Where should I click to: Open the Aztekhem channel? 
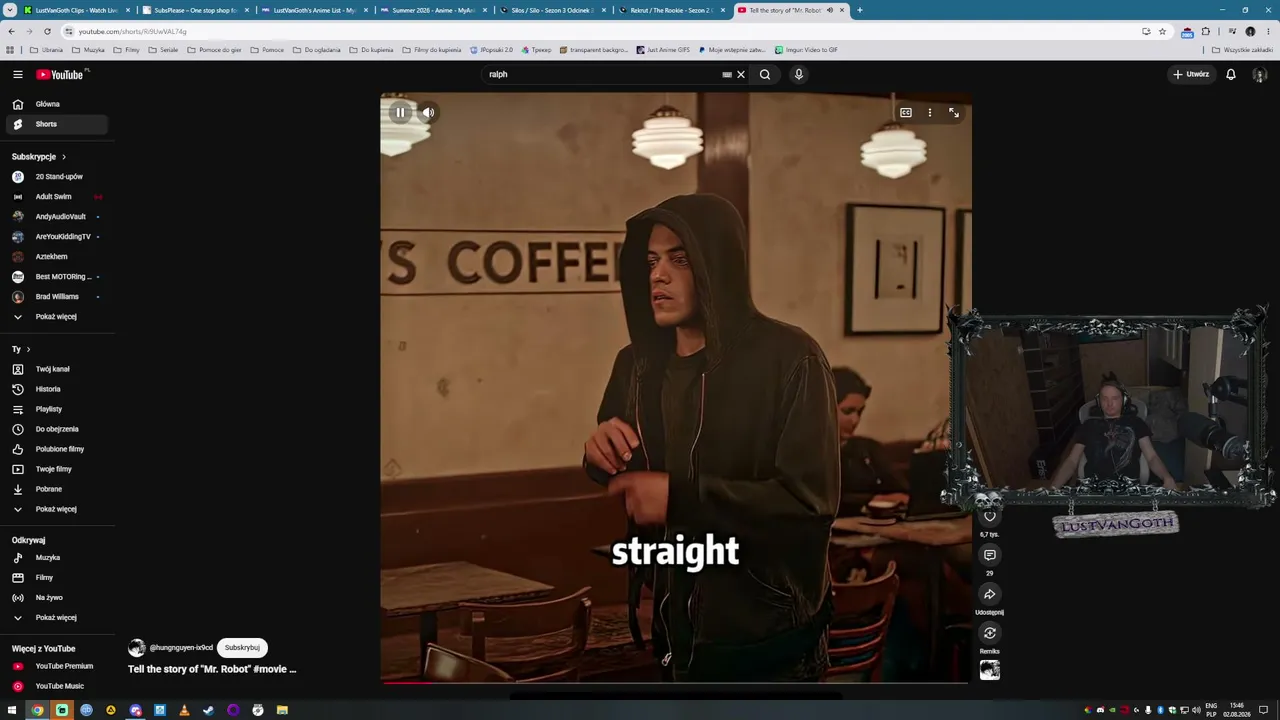[x=55, y=257]
